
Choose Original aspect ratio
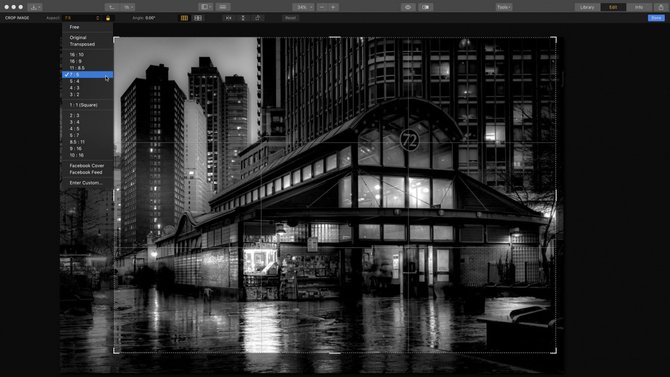(x=88, y=38)
